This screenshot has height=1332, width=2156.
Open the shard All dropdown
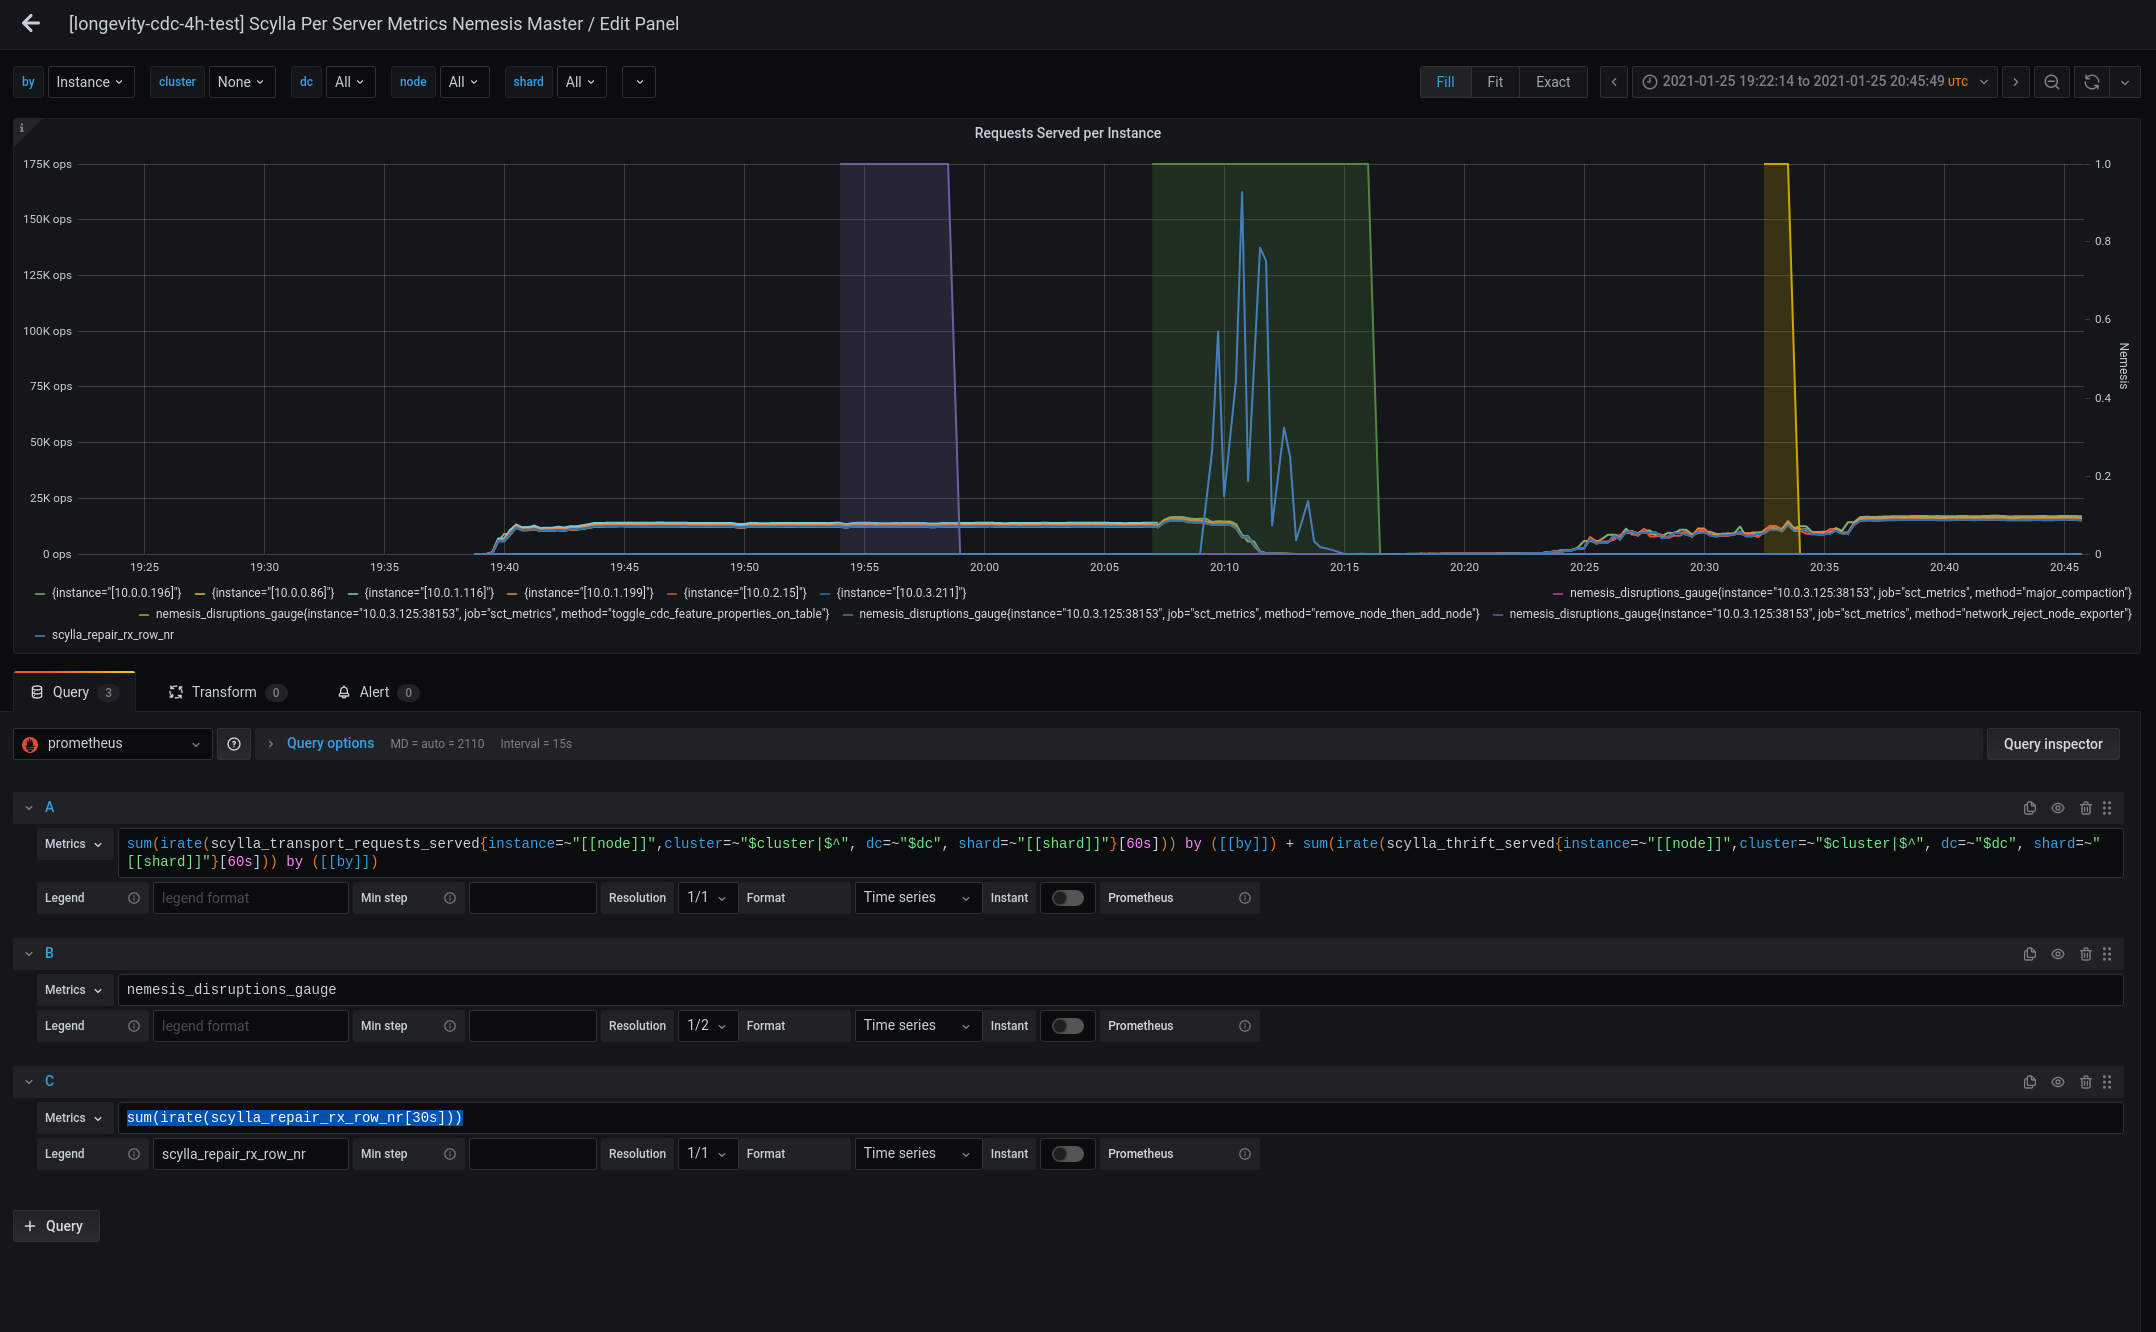[581, 82]
